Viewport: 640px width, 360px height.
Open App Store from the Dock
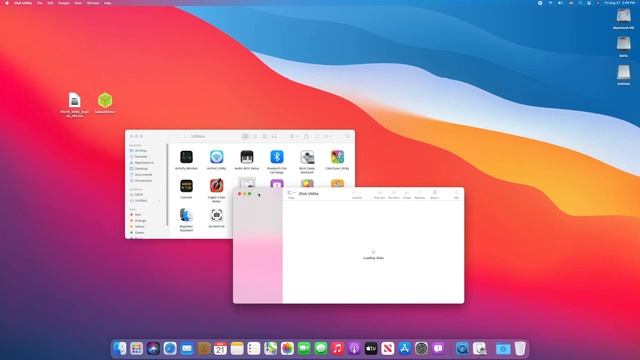pos(404,348)
